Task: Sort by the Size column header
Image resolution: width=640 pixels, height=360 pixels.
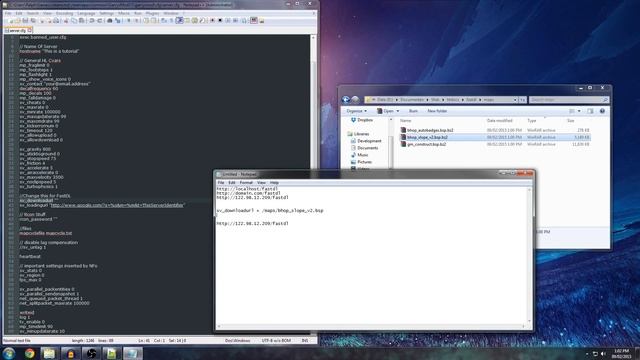Action: pyautogui.click(x=571, y=121)
